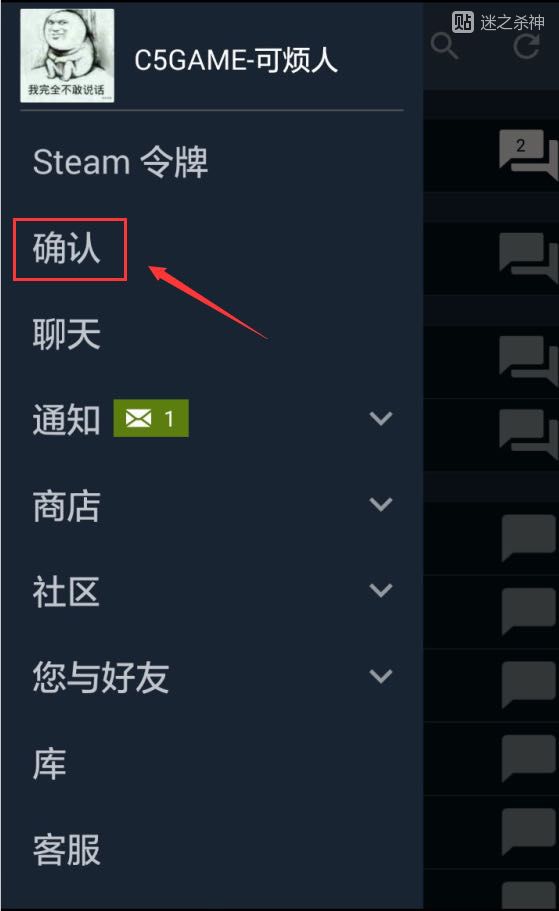Open the second chat bubble icon in list
Viewport: 559px width, 911px height.
click(528, 257)
